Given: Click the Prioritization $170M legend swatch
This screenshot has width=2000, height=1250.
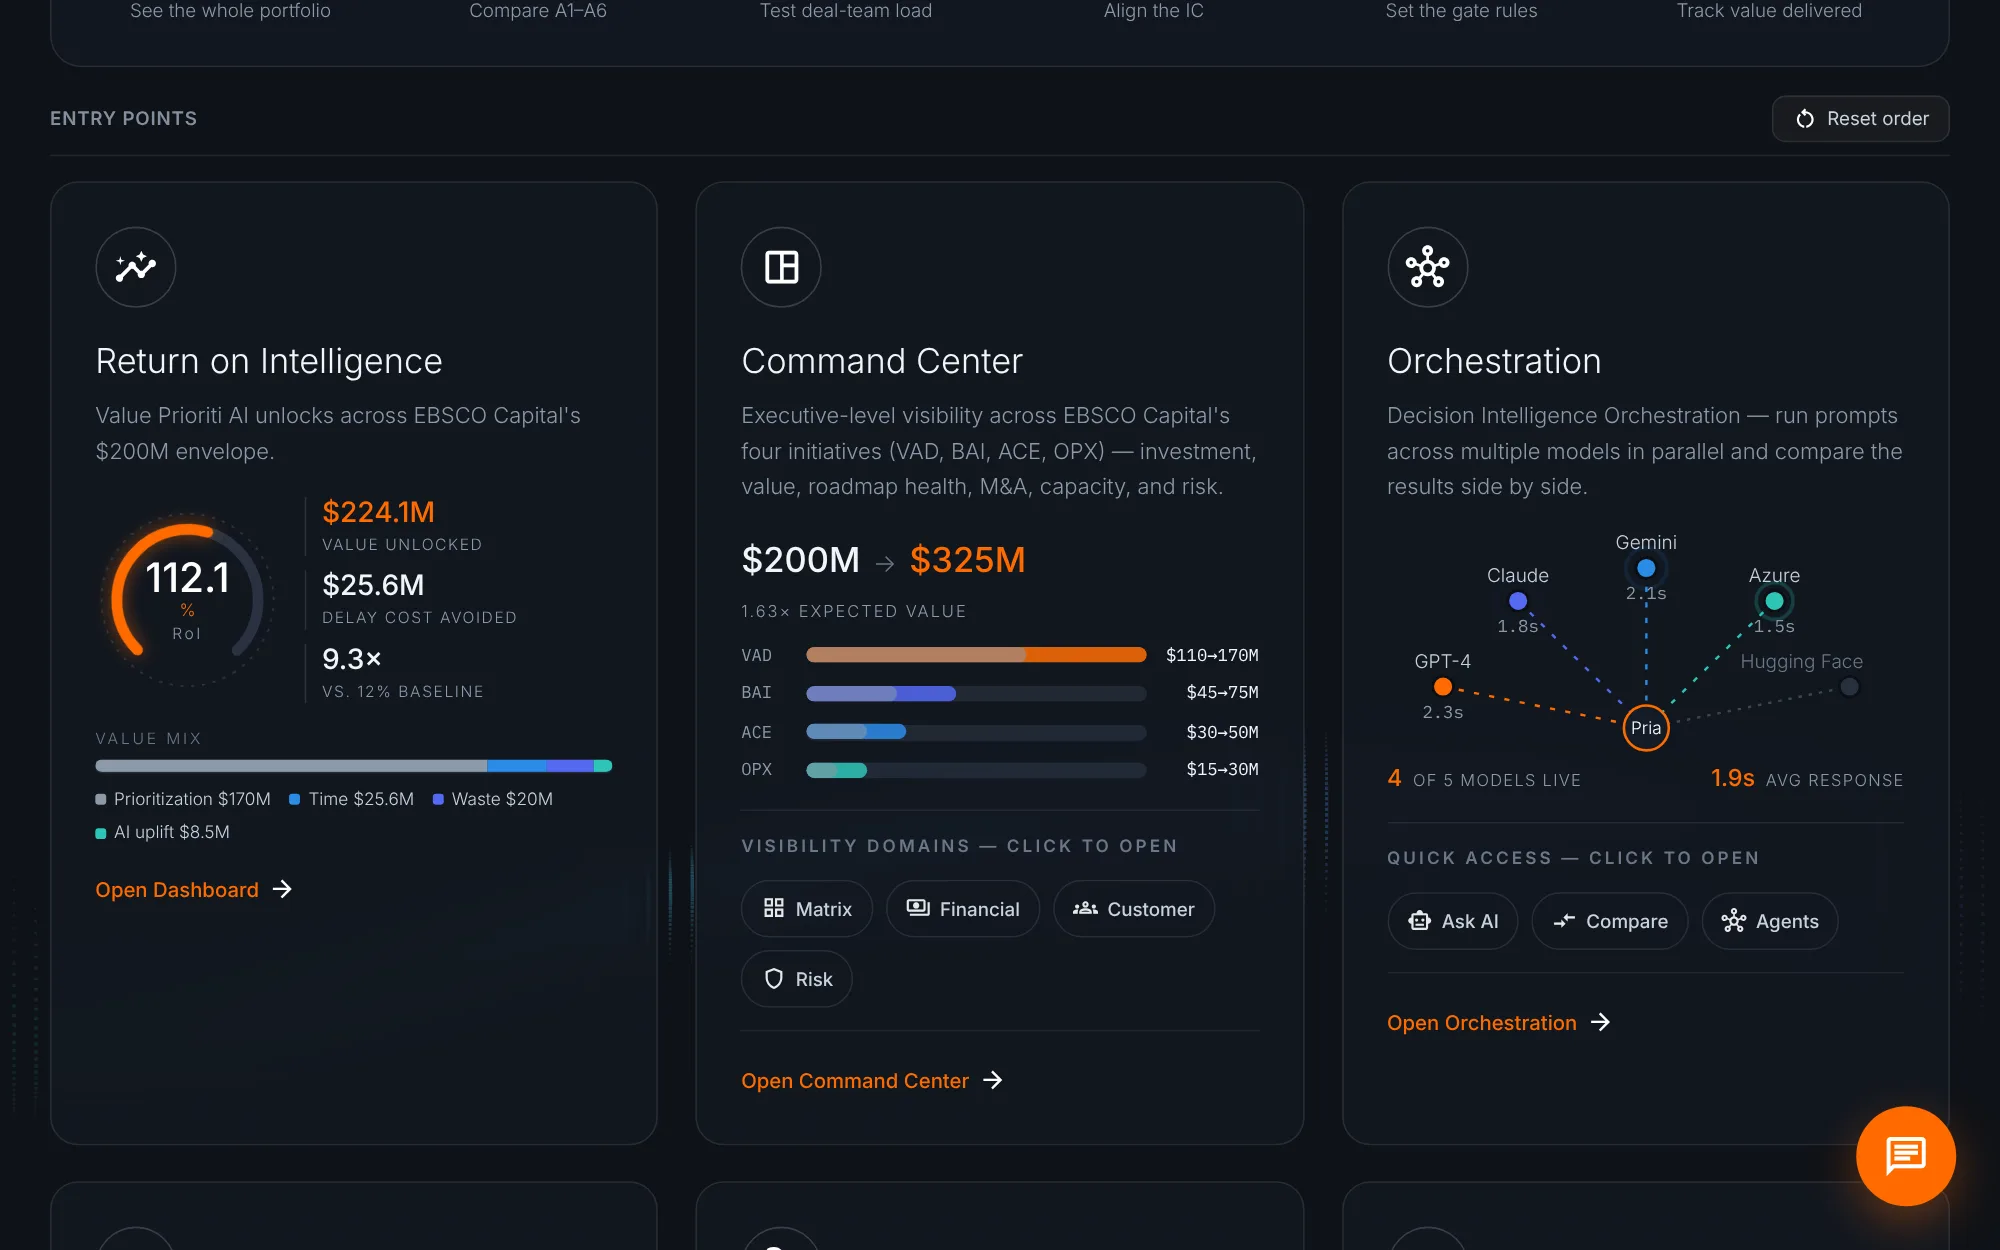Looking at the screenshot, I should 101,799.
